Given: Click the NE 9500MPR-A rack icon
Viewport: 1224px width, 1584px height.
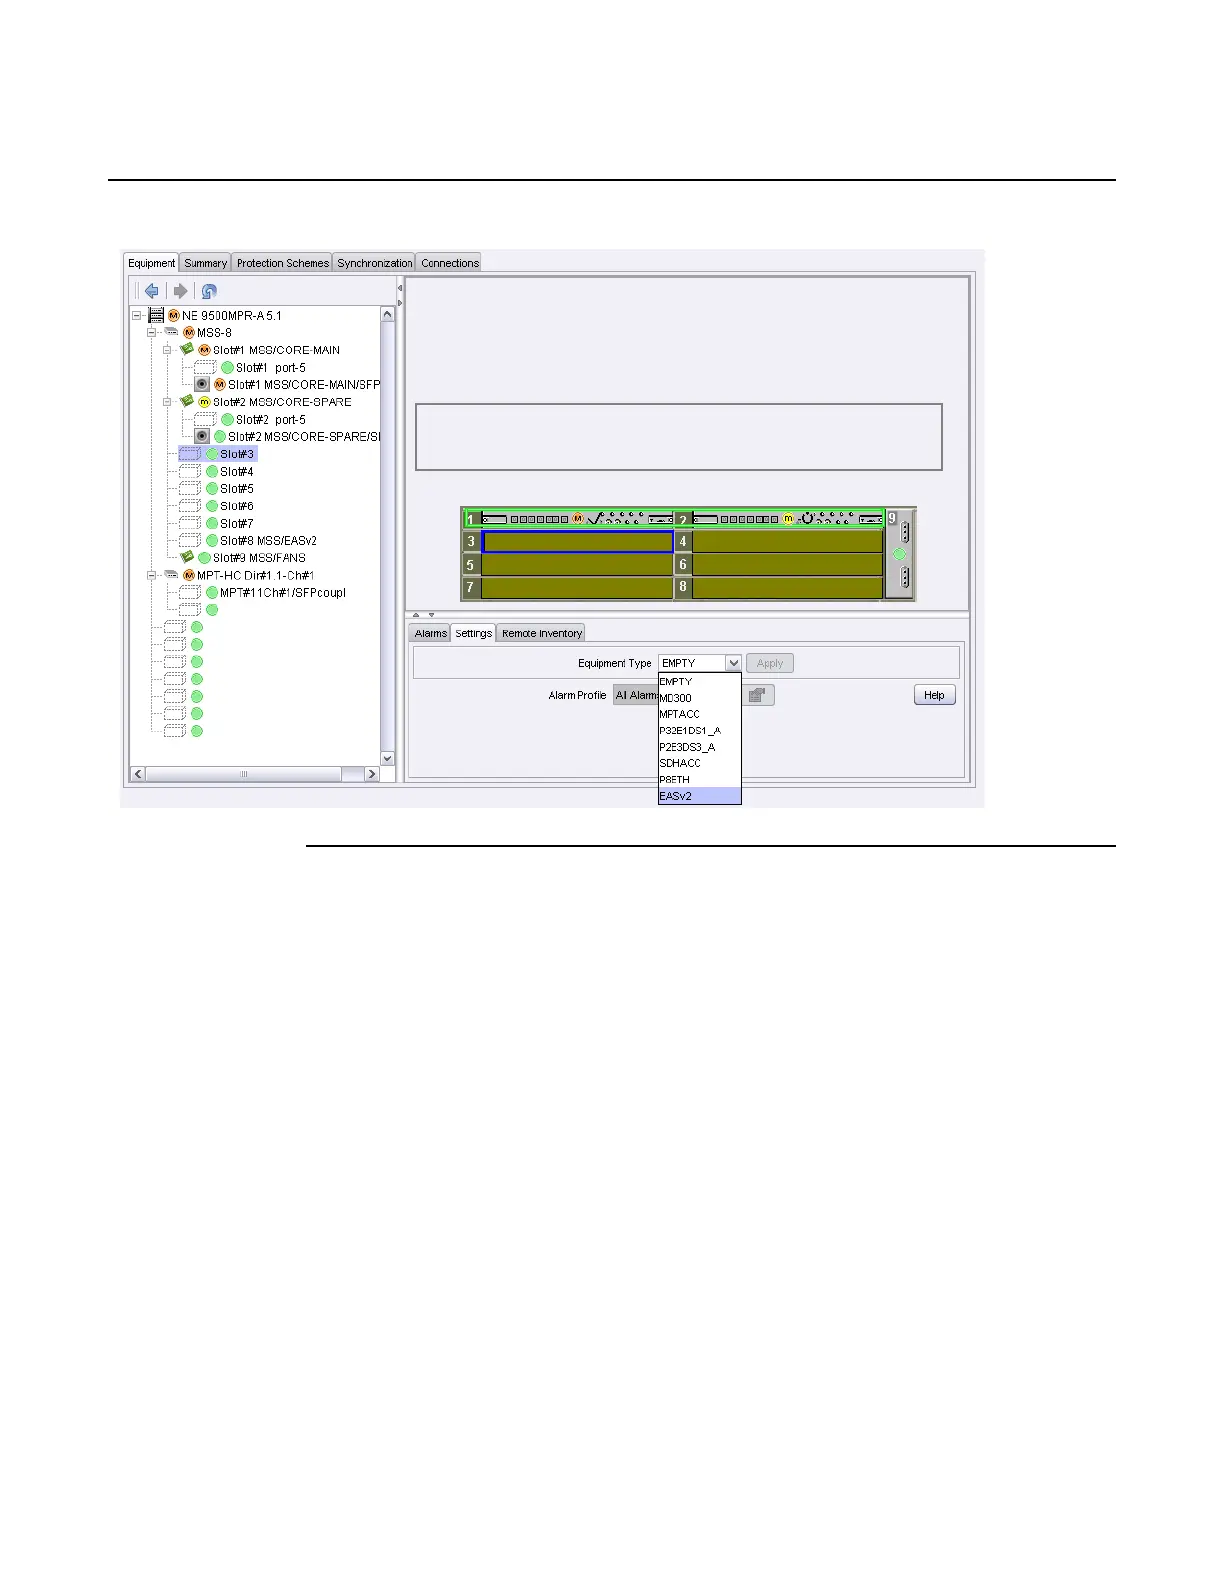Looking at the screenshot, I should (156, 315).
